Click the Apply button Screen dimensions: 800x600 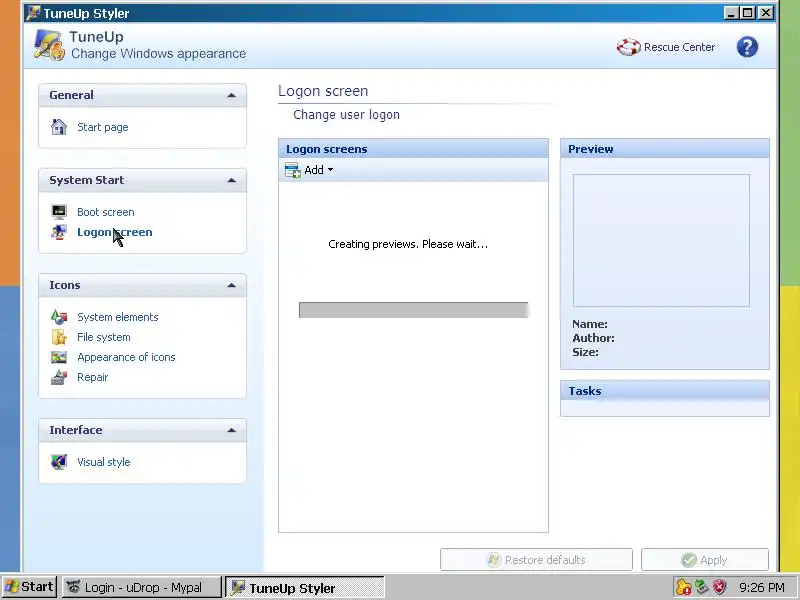click(705, 560)
